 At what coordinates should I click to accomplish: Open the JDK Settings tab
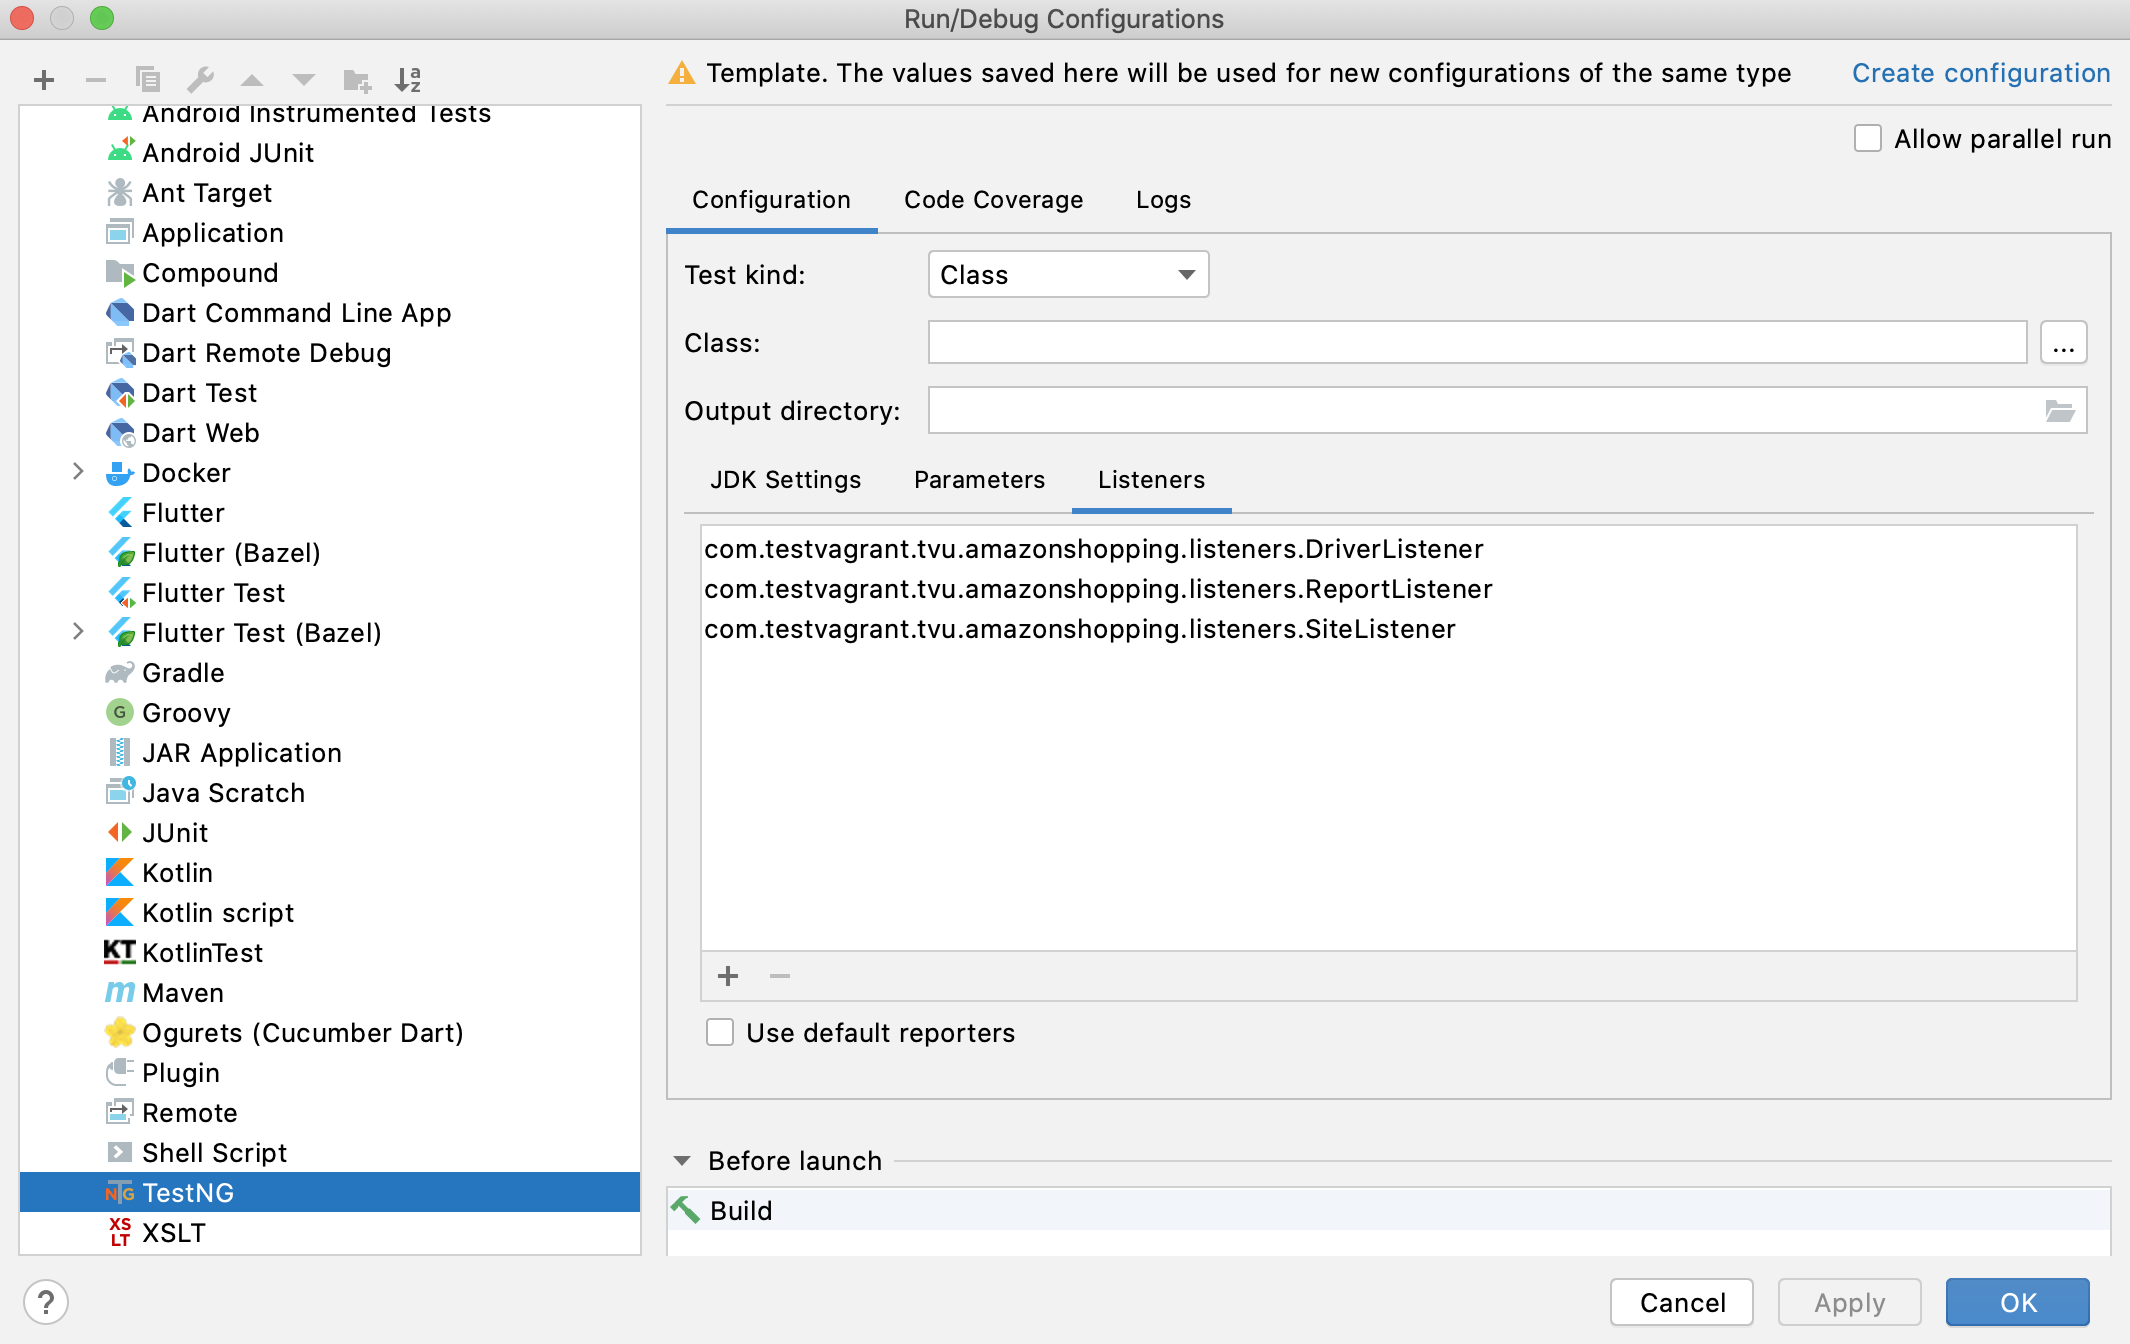tap(785, 480)
